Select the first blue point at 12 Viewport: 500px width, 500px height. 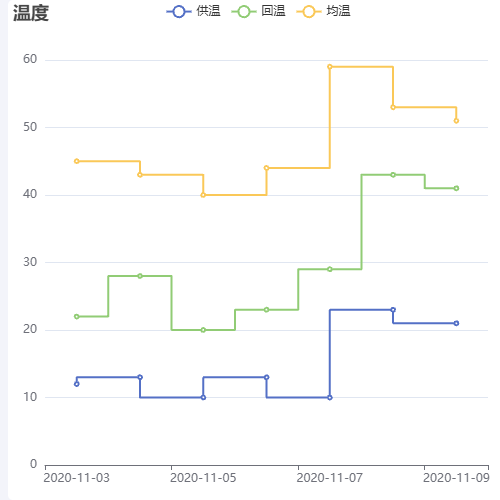(77, 384)
